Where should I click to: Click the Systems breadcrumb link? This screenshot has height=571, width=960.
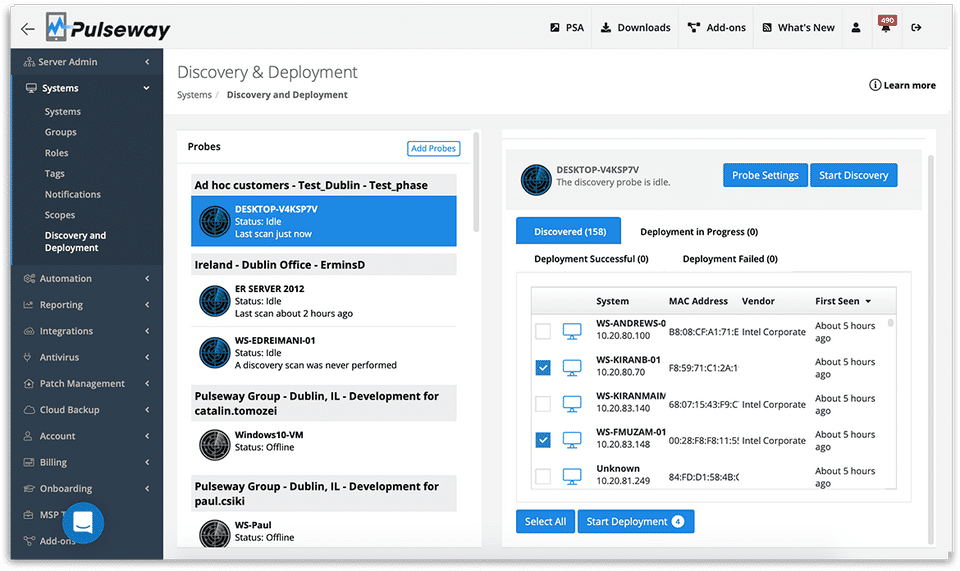(x=194, y=95)
